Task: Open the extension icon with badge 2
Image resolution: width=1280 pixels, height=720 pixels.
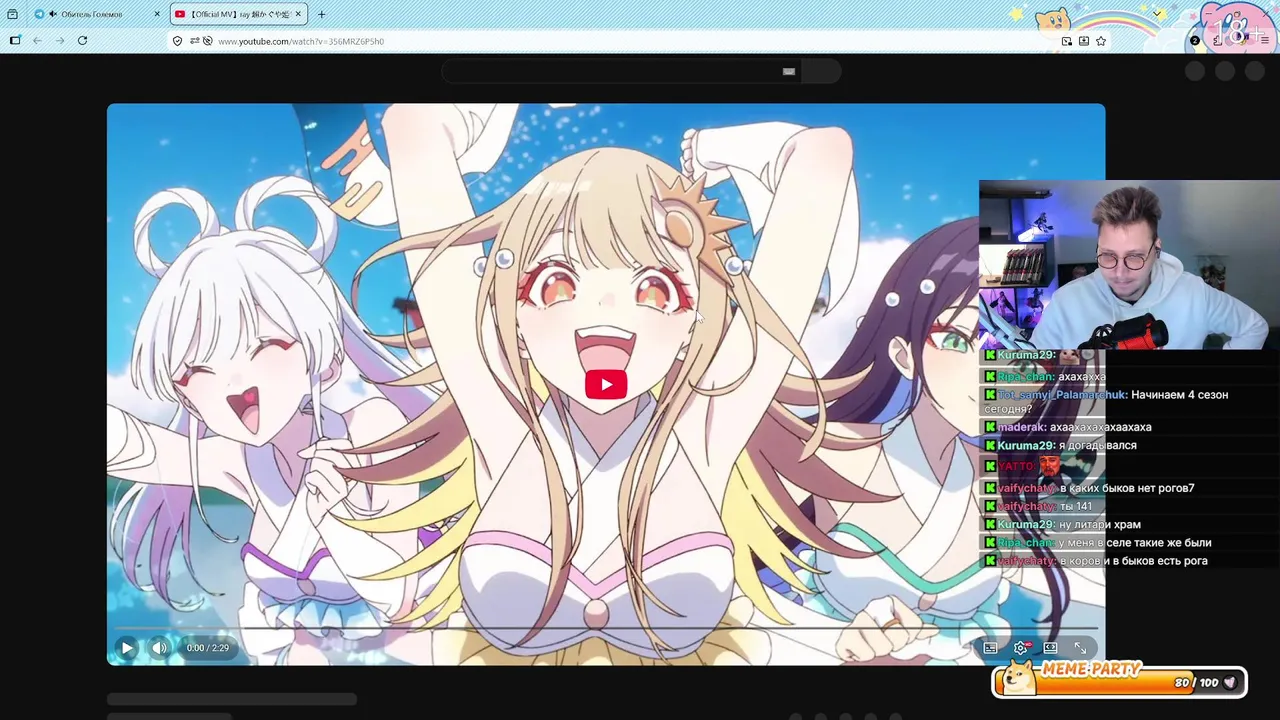Action: click(x=1195, y=41)
